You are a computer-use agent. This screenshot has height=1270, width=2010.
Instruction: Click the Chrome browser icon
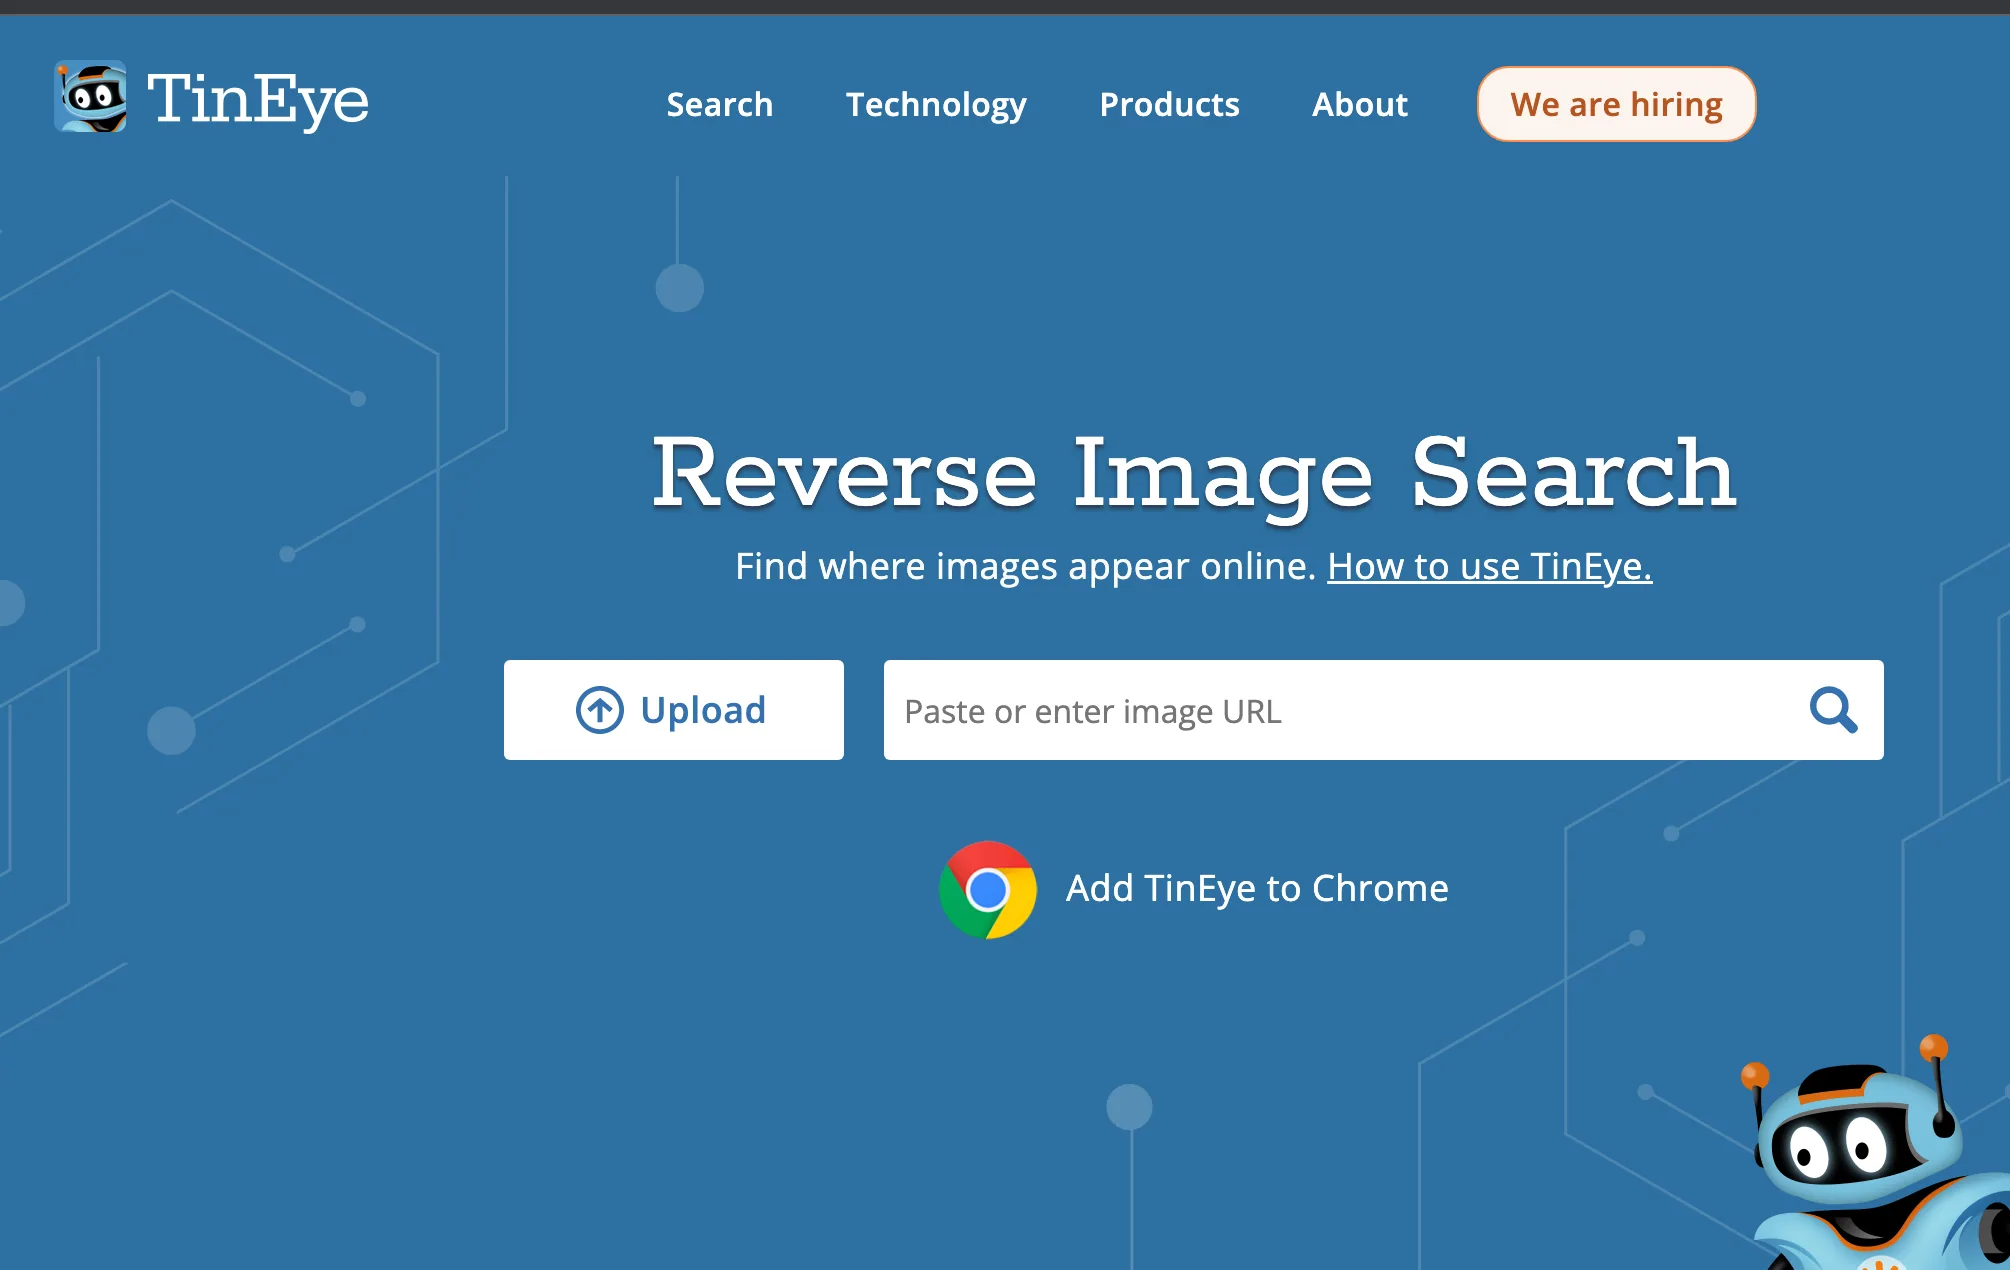click(x=988, y=889)
